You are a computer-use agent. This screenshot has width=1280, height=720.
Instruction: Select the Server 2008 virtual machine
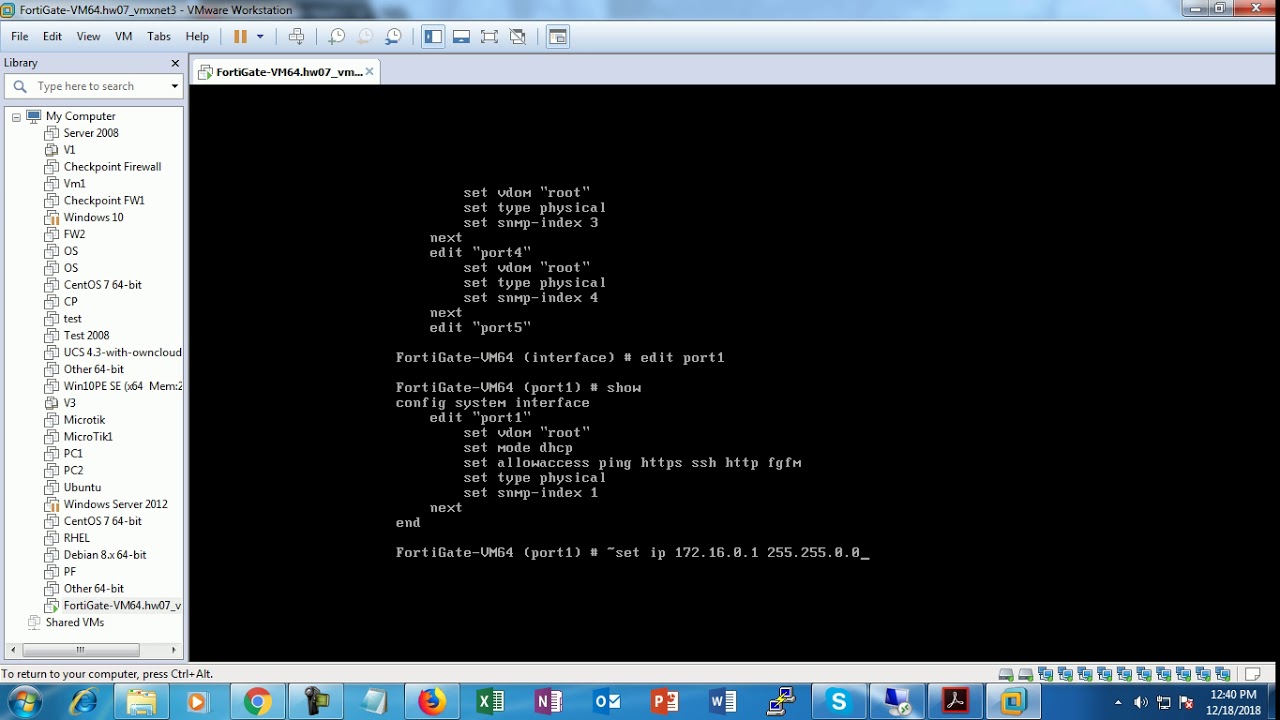[x=91, y=133]
